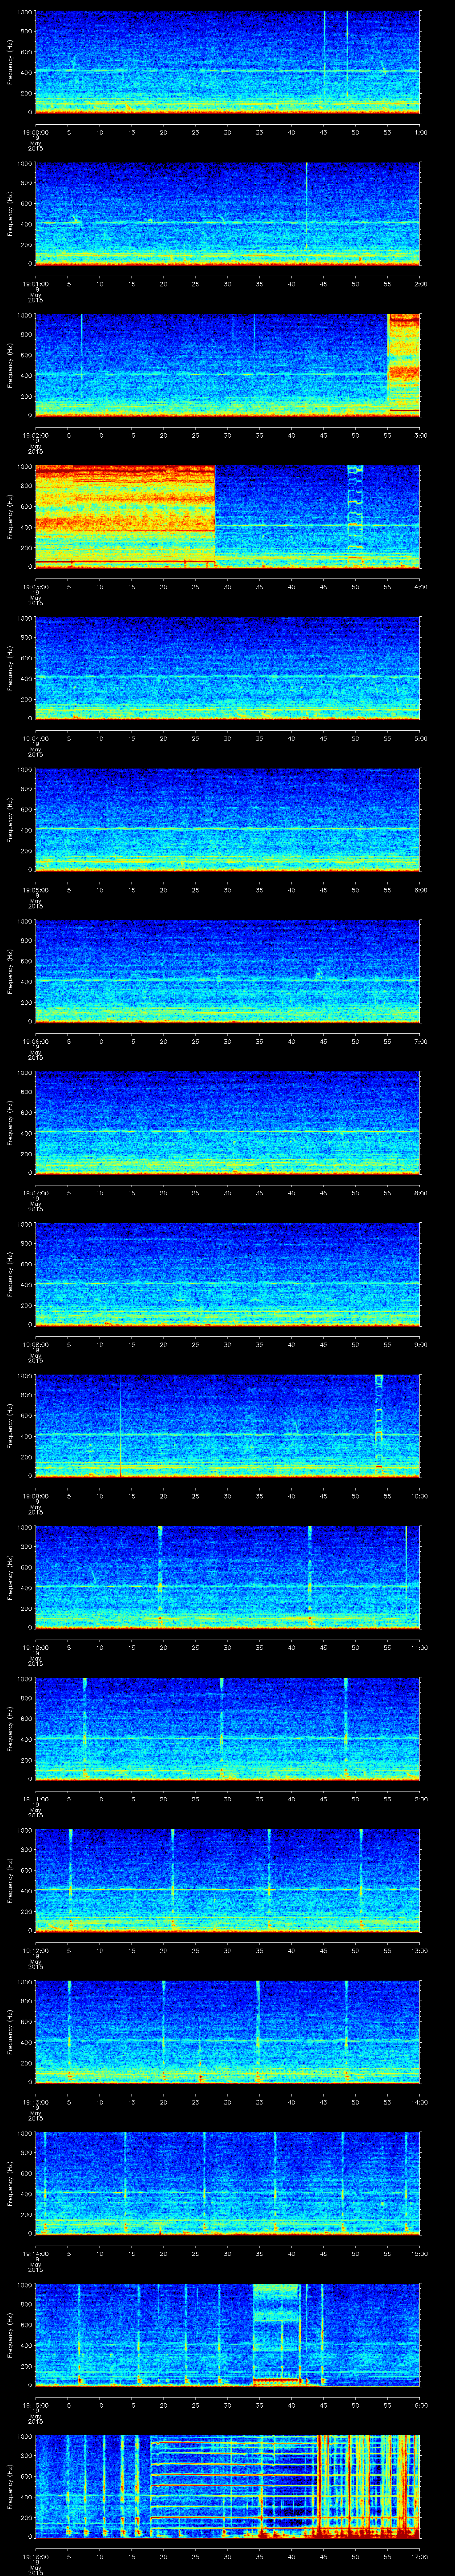Click the spectrogram panel starting at 19:05:00
This screenshot has height=2576, width=455.
click(x=227, y=820)
